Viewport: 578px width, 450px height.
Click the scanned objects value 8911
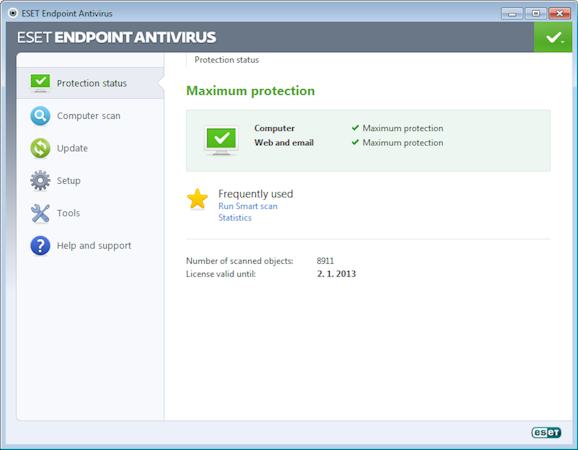coord(325,261)
